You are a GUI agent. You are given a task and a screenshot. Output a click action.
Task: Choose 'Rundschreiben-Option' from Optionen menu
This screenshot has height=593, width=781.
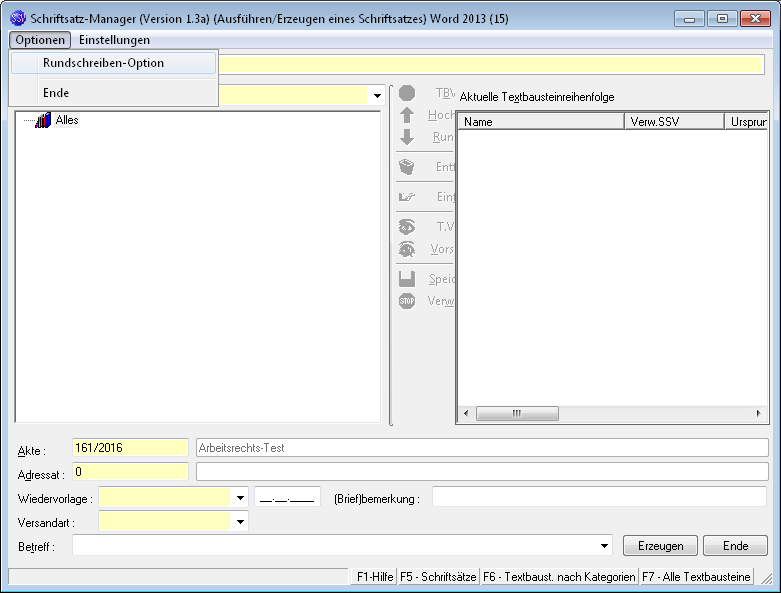[x=103, y=63]
